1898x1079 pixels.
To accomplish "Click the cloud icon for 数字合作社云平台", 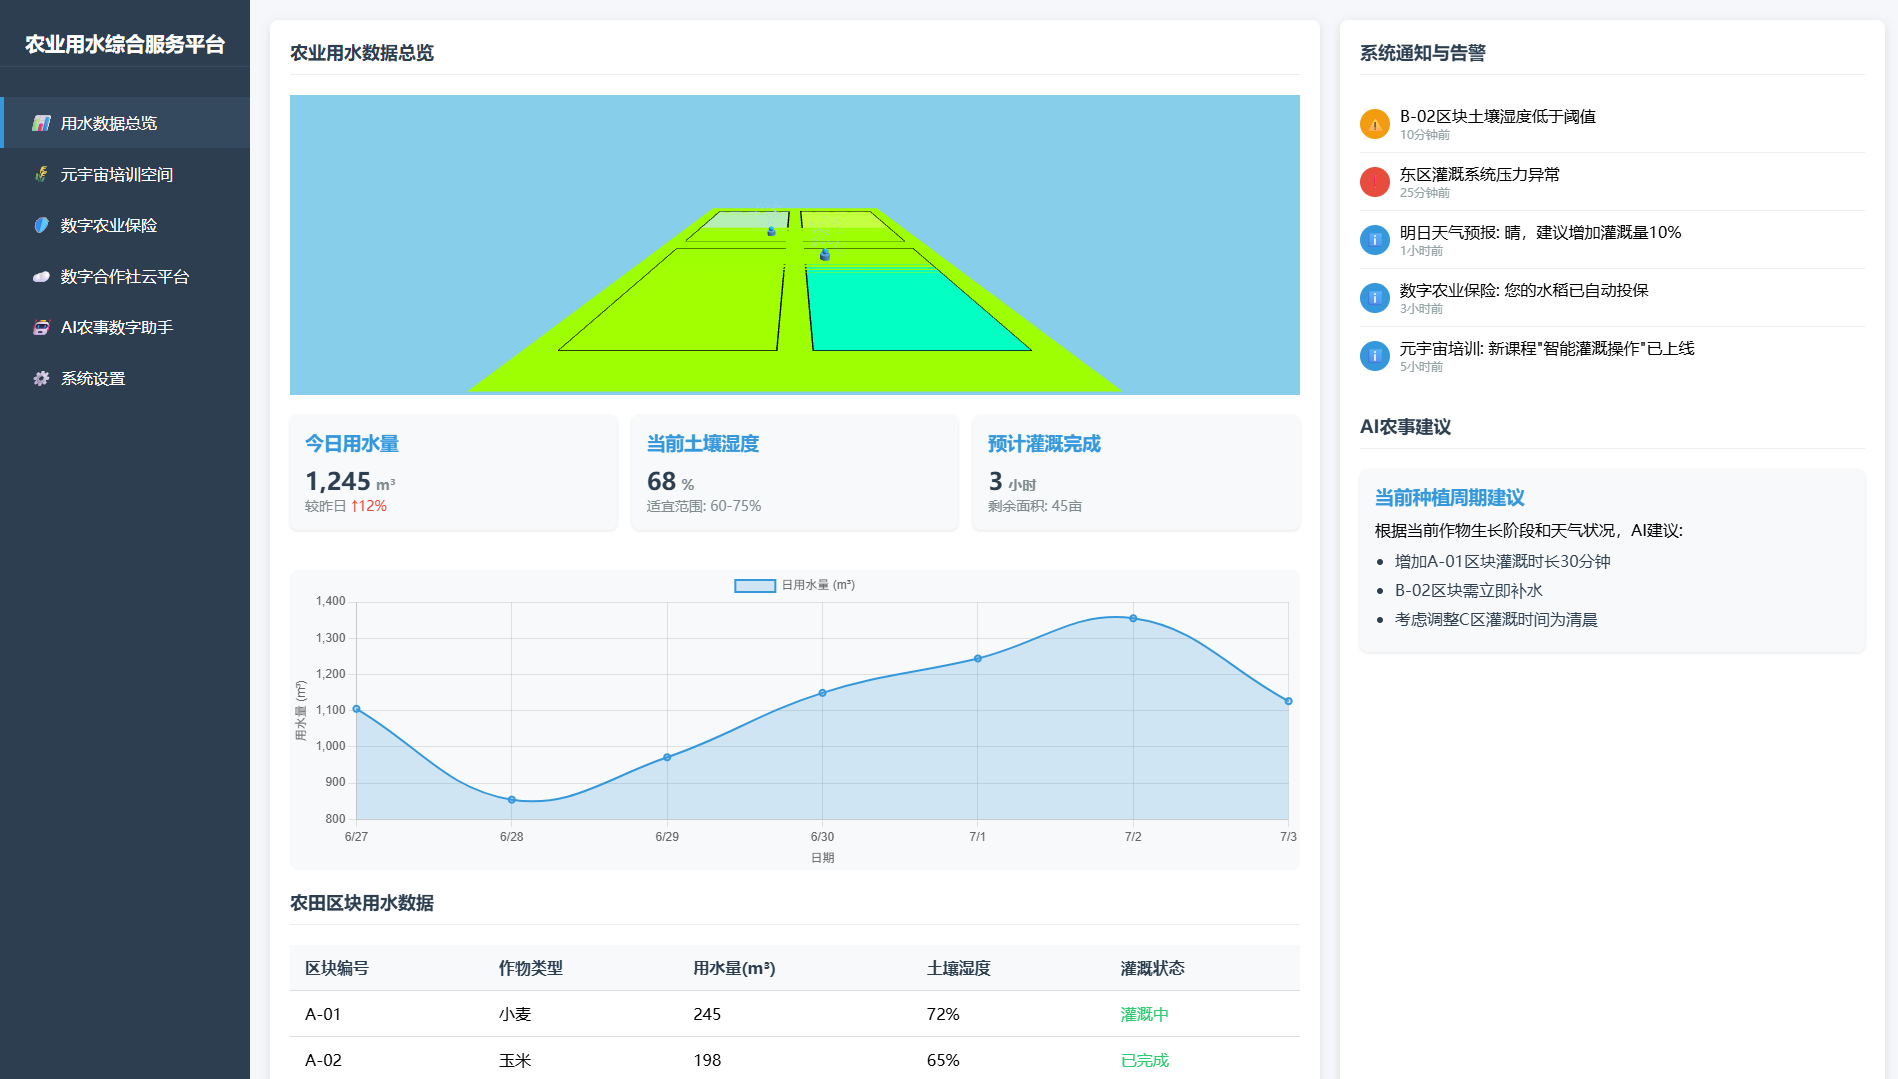I will point(41,276).
